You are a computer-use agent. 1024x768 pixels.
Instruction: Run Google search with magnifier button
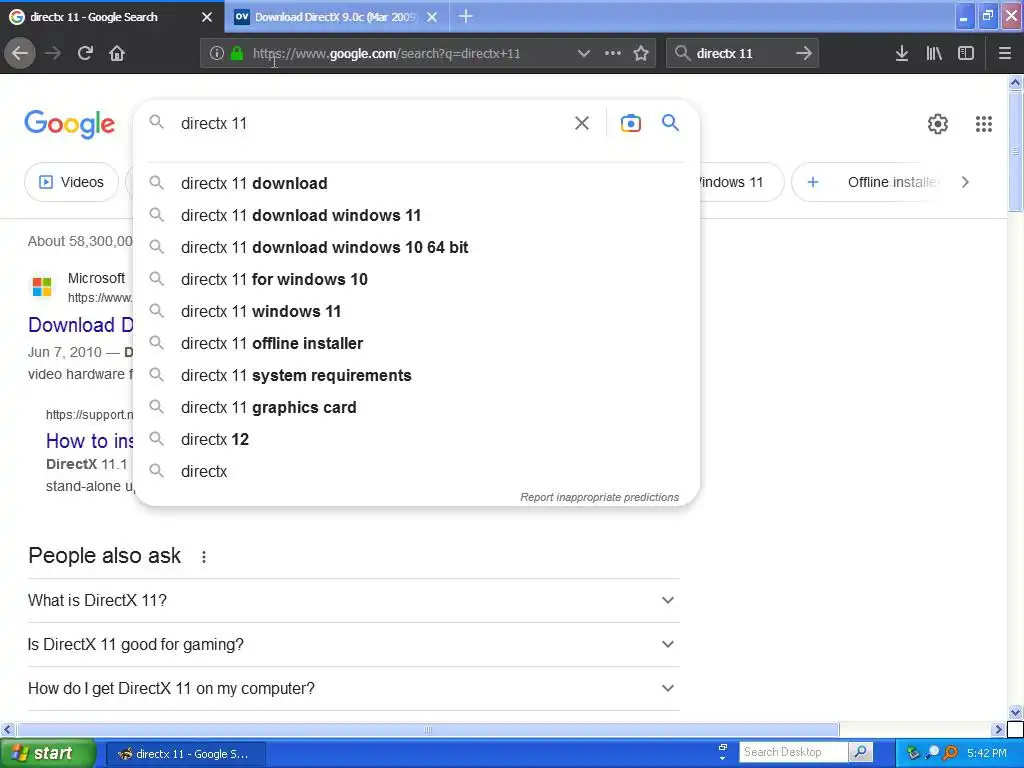click(x=670, y=123)
